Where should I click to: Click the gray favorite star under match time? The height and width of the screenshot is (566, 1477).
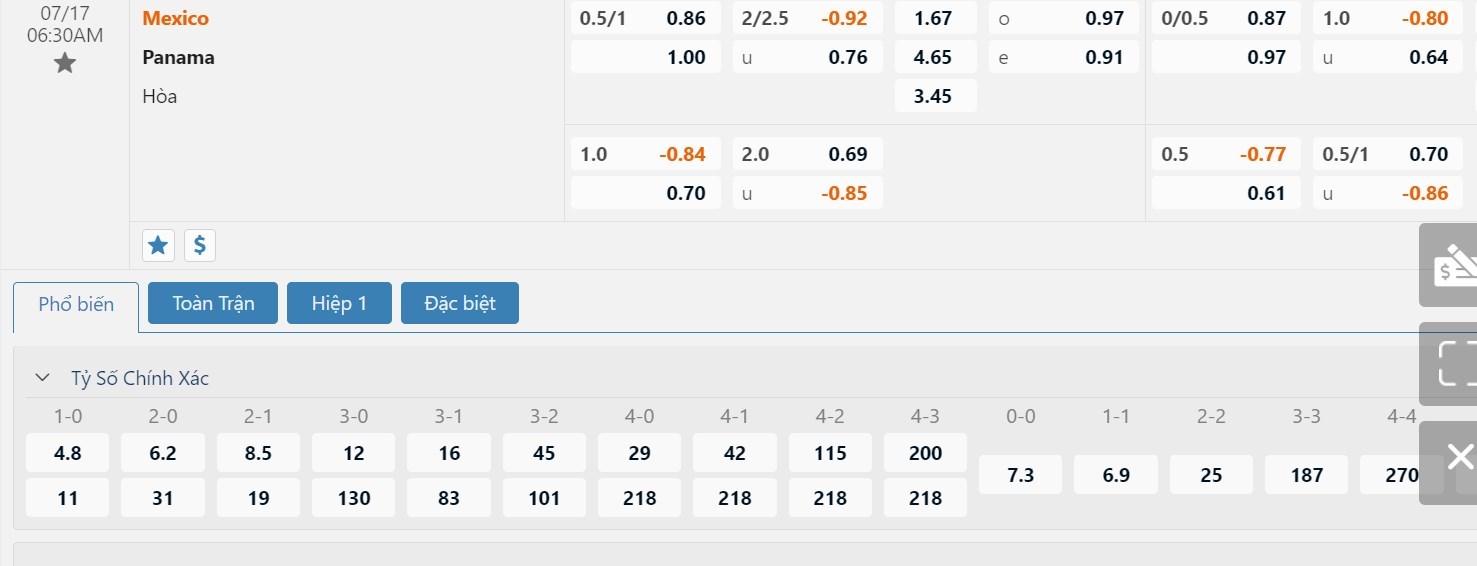(65, 64)
